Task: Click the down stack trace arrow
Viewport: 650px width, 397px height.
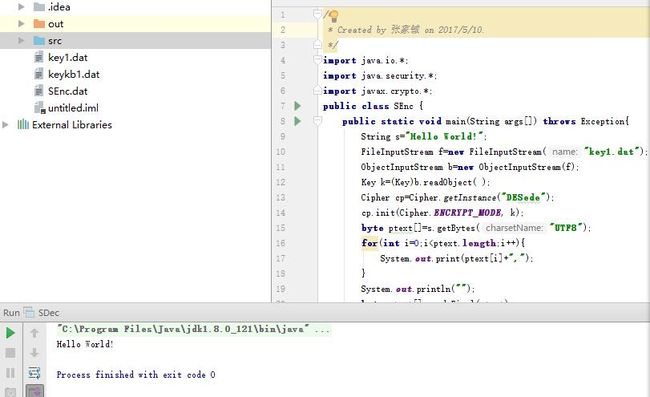Action: tap(34, 353)
